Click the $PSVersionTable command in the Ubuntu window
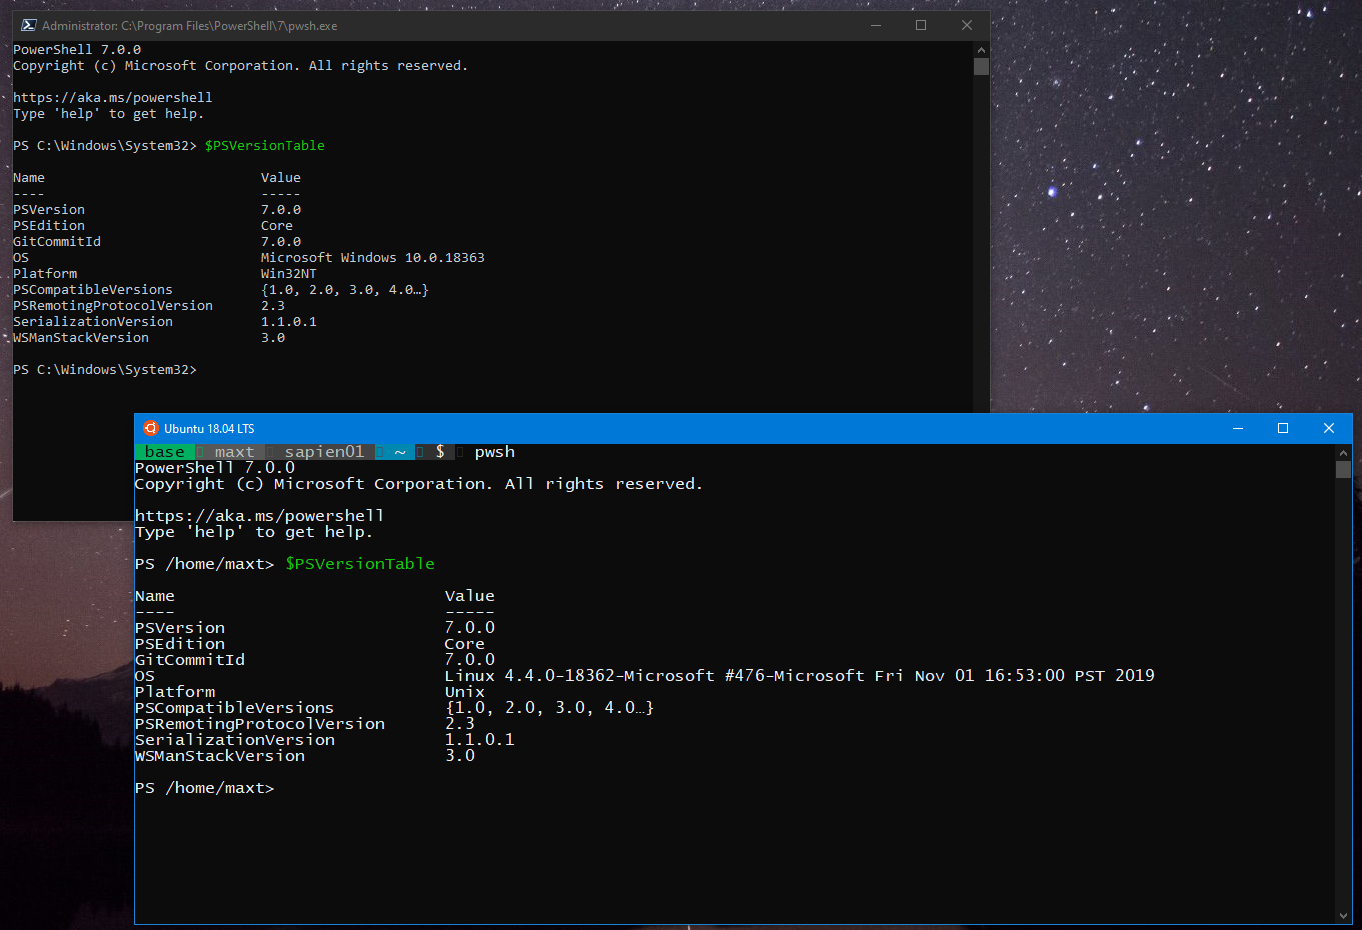Screen dimensions: 1362x930 coord(360,564)
